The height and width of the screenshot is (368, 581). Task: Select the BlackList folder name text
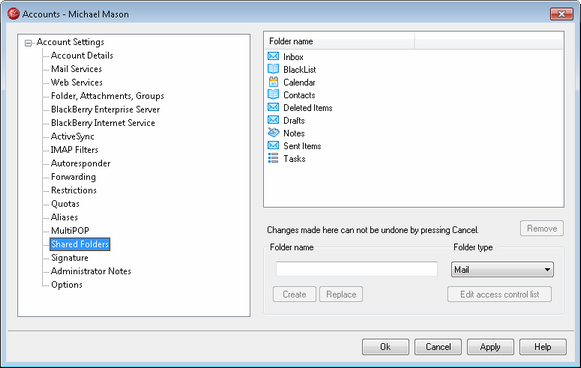(299, 69)
